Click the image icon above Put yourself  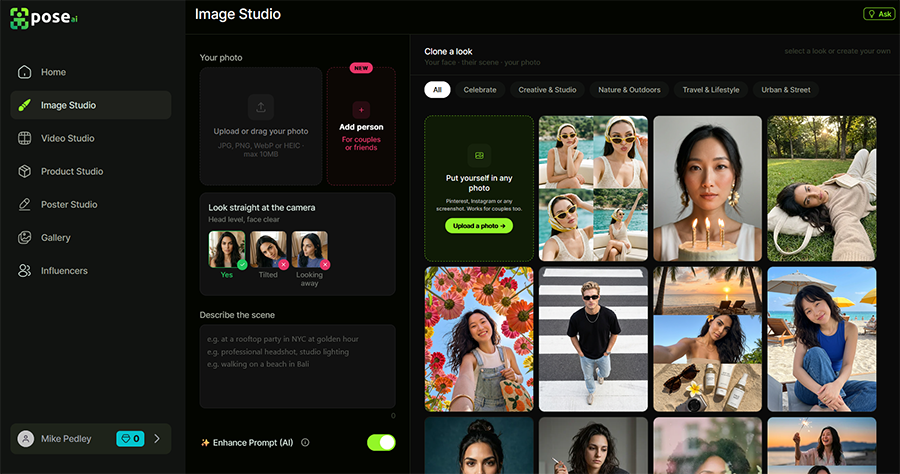point(479,156)
